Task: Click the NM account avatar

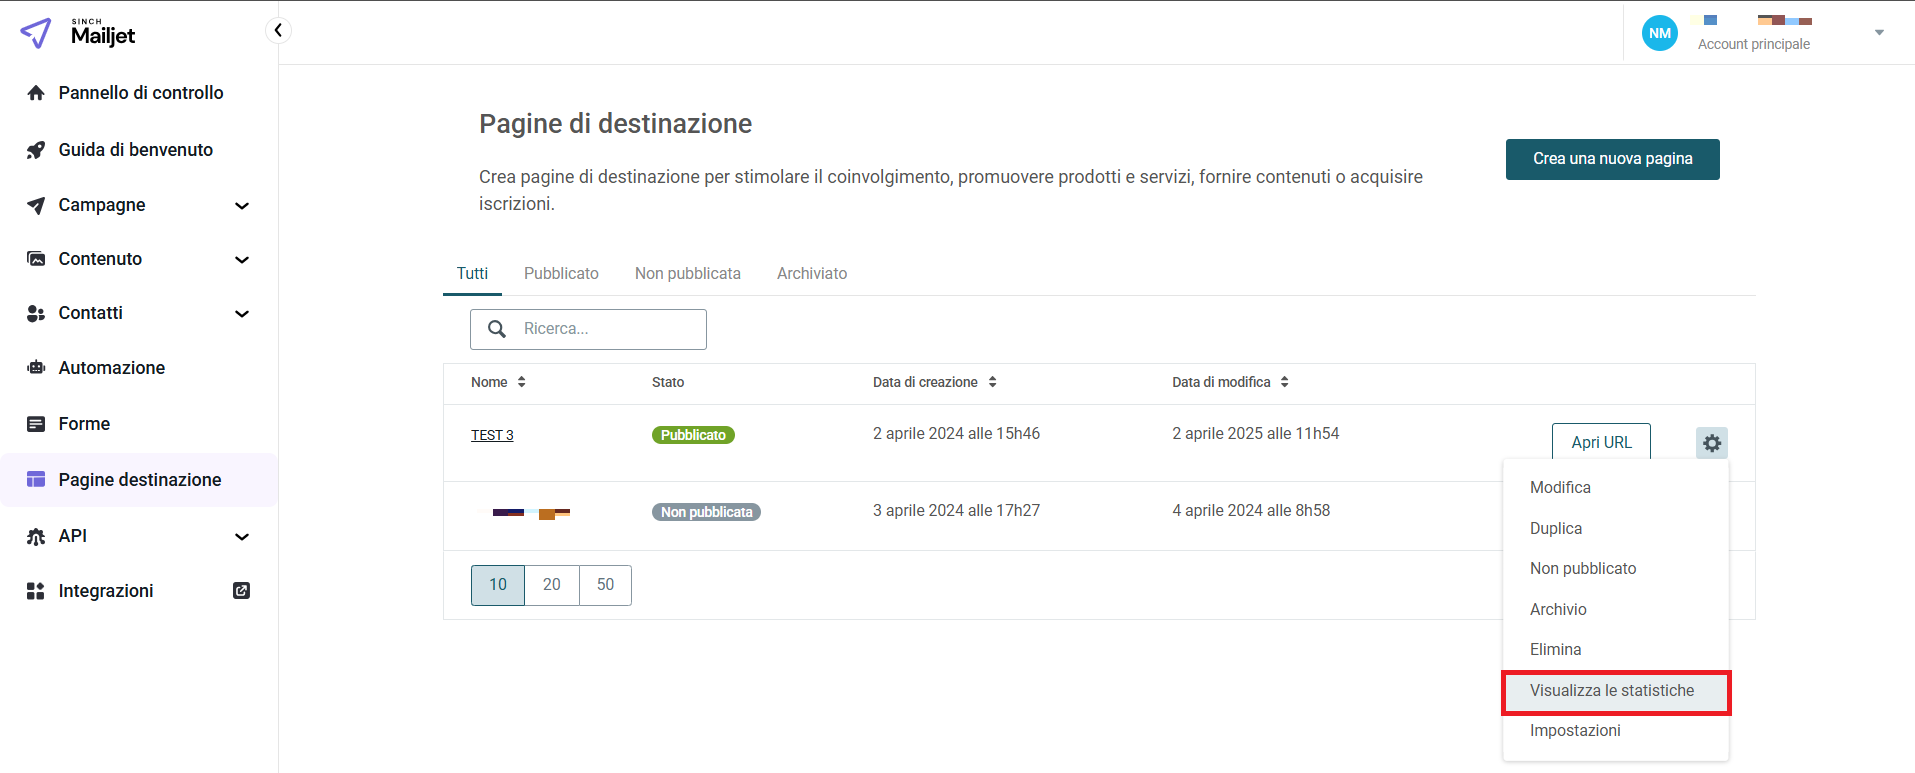Action: click(x=1660, y=33)
